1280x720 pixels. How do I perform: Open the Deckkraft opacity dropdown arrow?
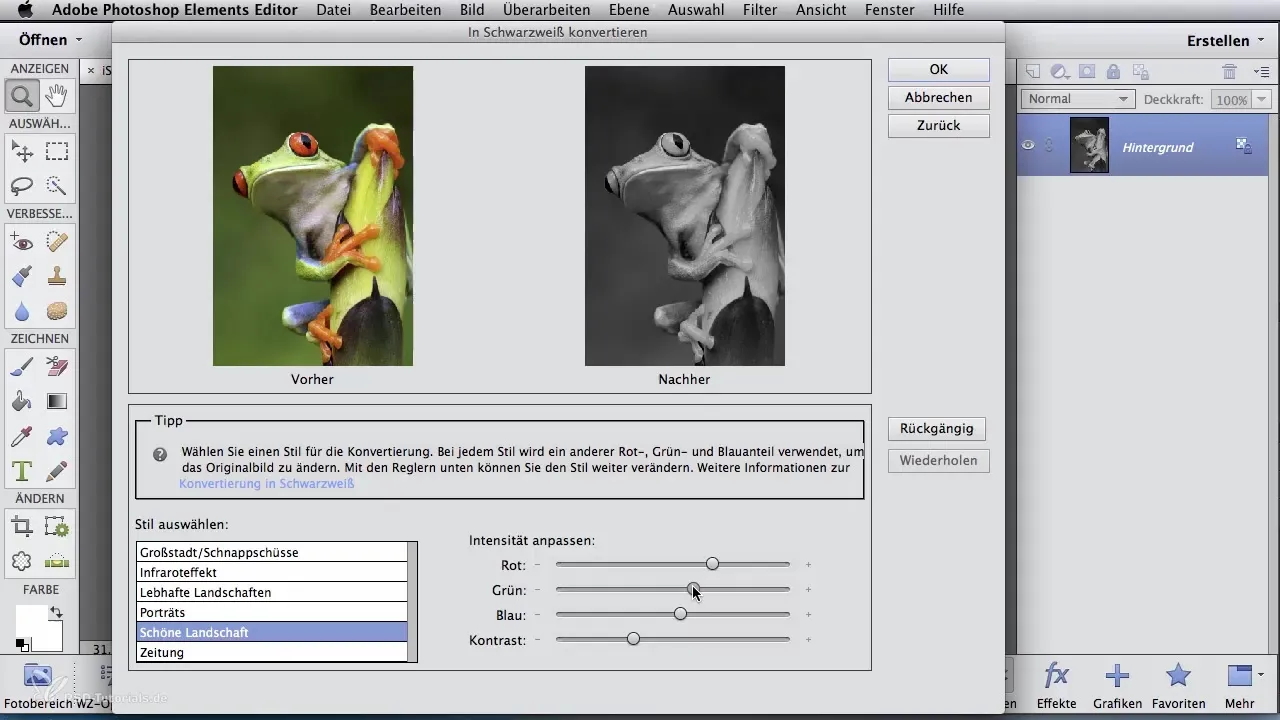pos(1262,99)
